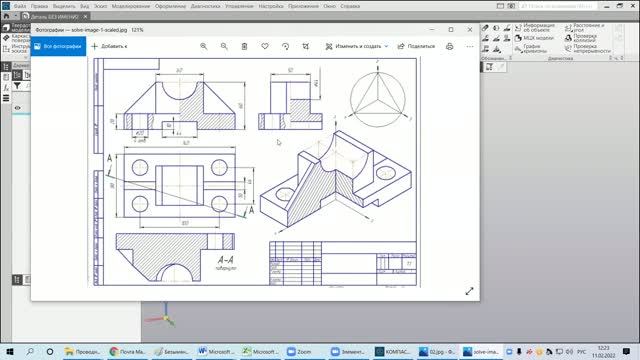The height and width of the screenshot is (360, 640).
Task: Click Поделиться share button
Action: (x=416, y=47)
